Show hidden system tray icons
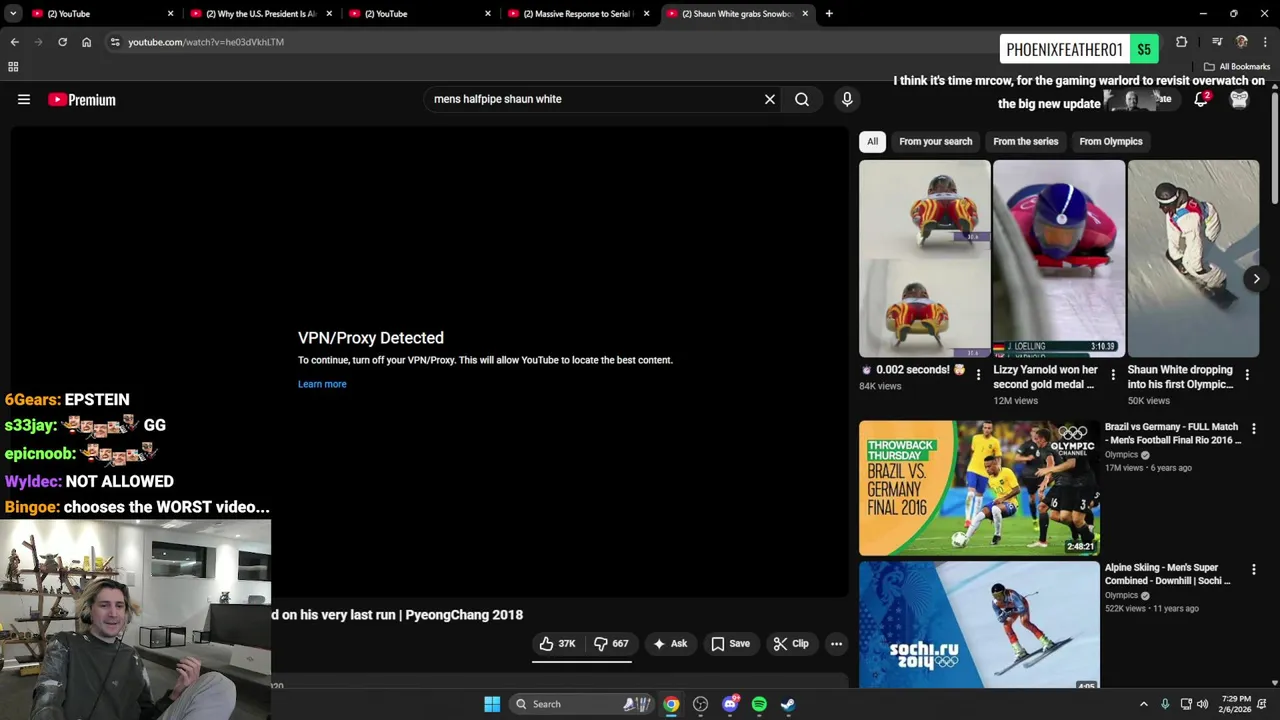Image resolution: width=1280 pixels, height=720 pixels. click(1144, 704)
